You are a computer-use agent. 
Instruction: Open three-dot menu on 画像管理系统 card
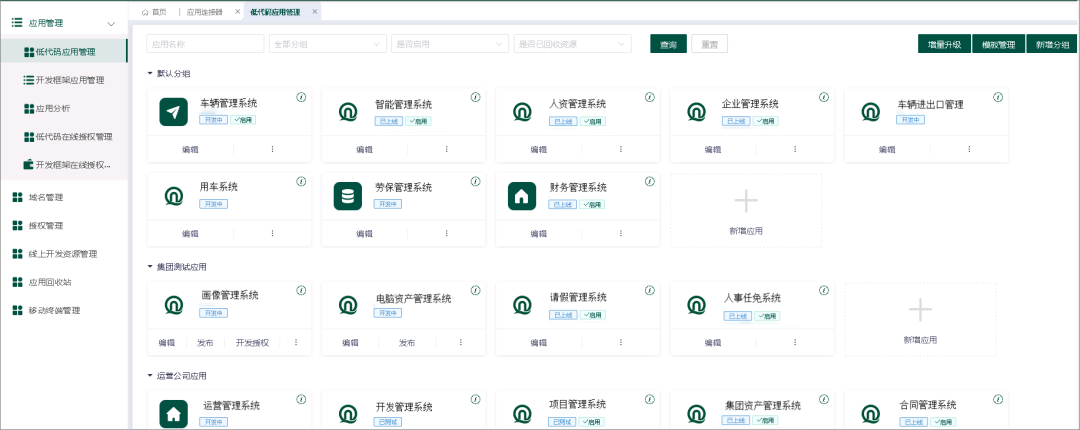click(x=296, y=342)
